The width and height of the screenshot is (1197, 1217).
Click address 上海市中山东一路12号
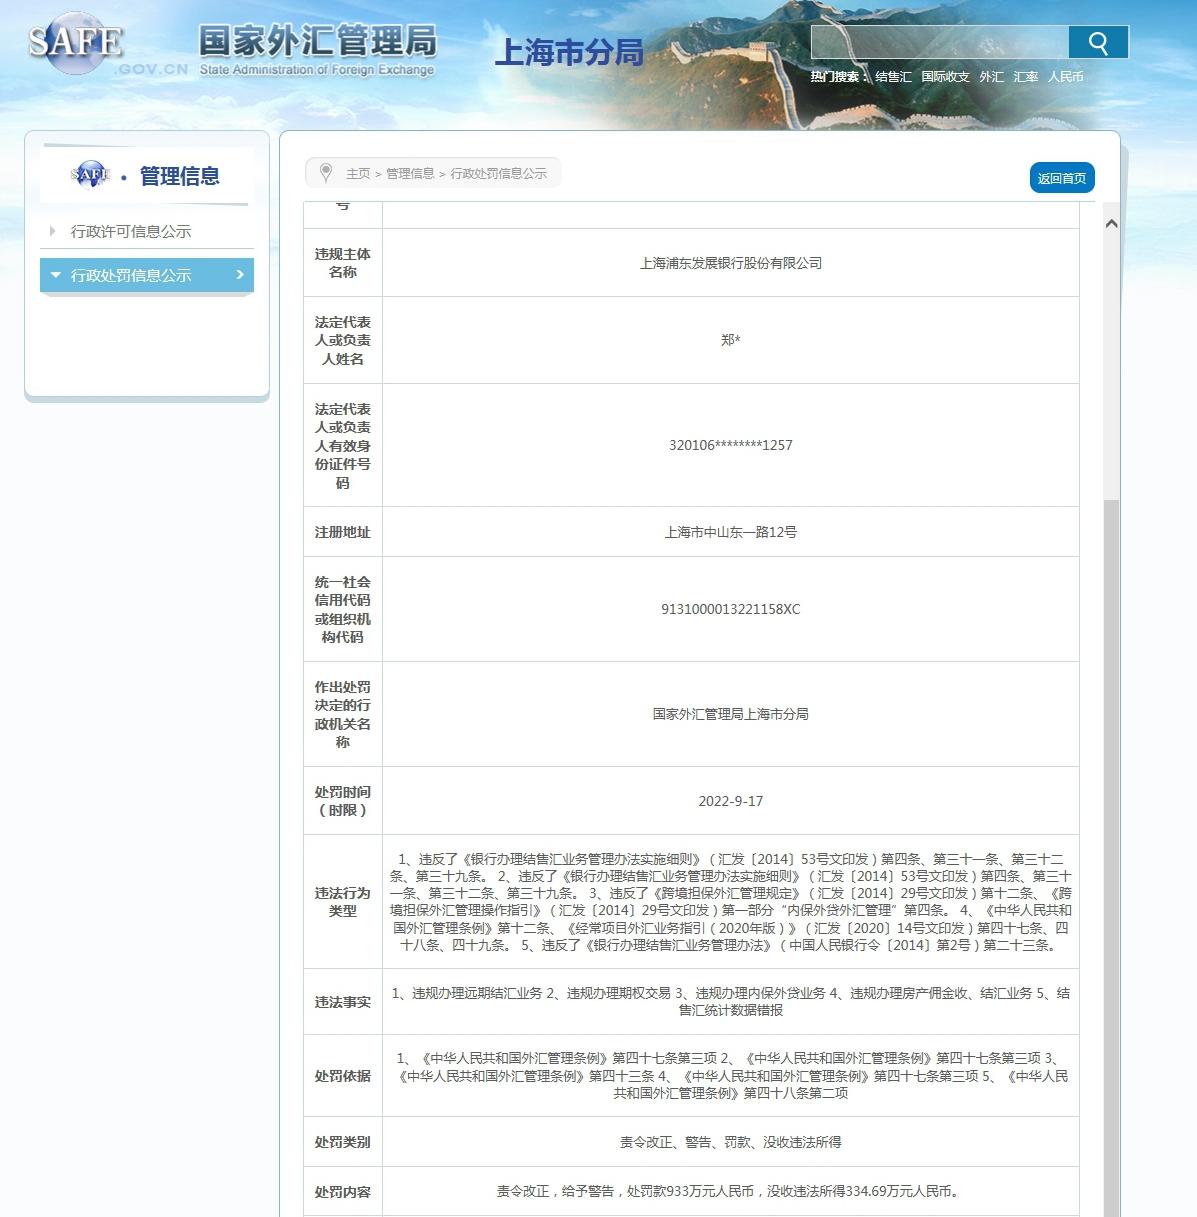[731, 532]
